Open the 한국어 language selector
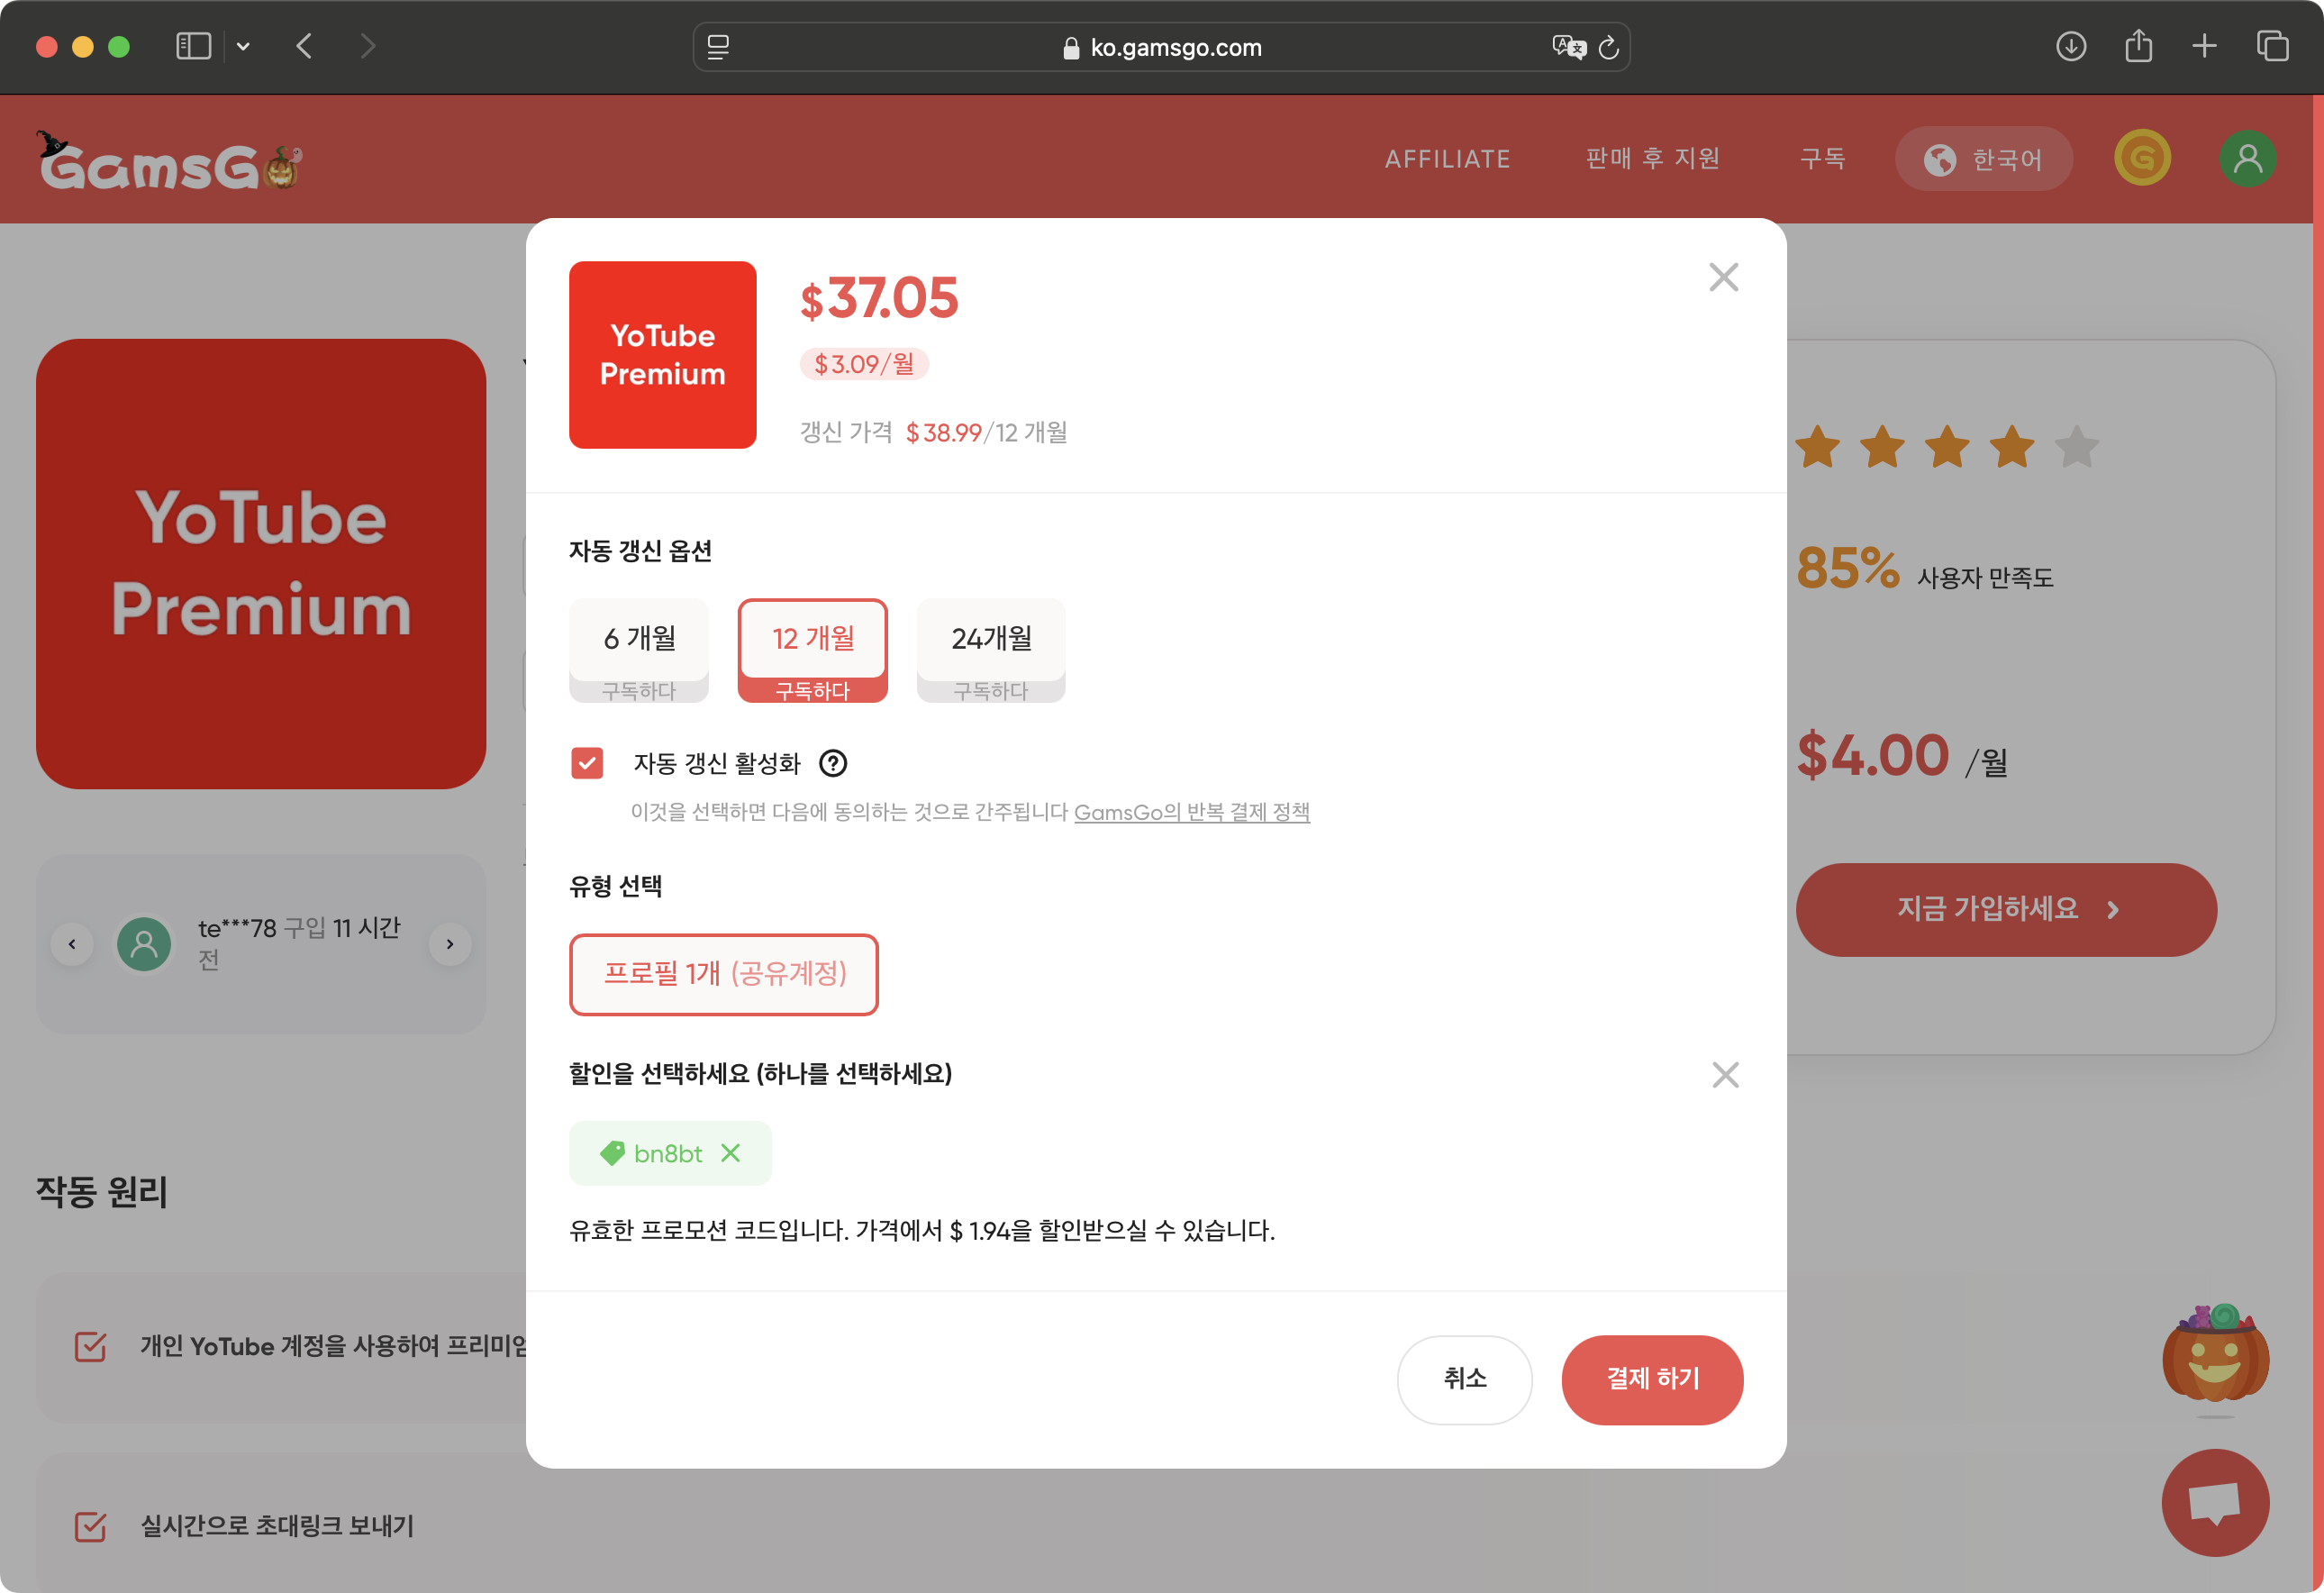 [x=1983, y=159]
